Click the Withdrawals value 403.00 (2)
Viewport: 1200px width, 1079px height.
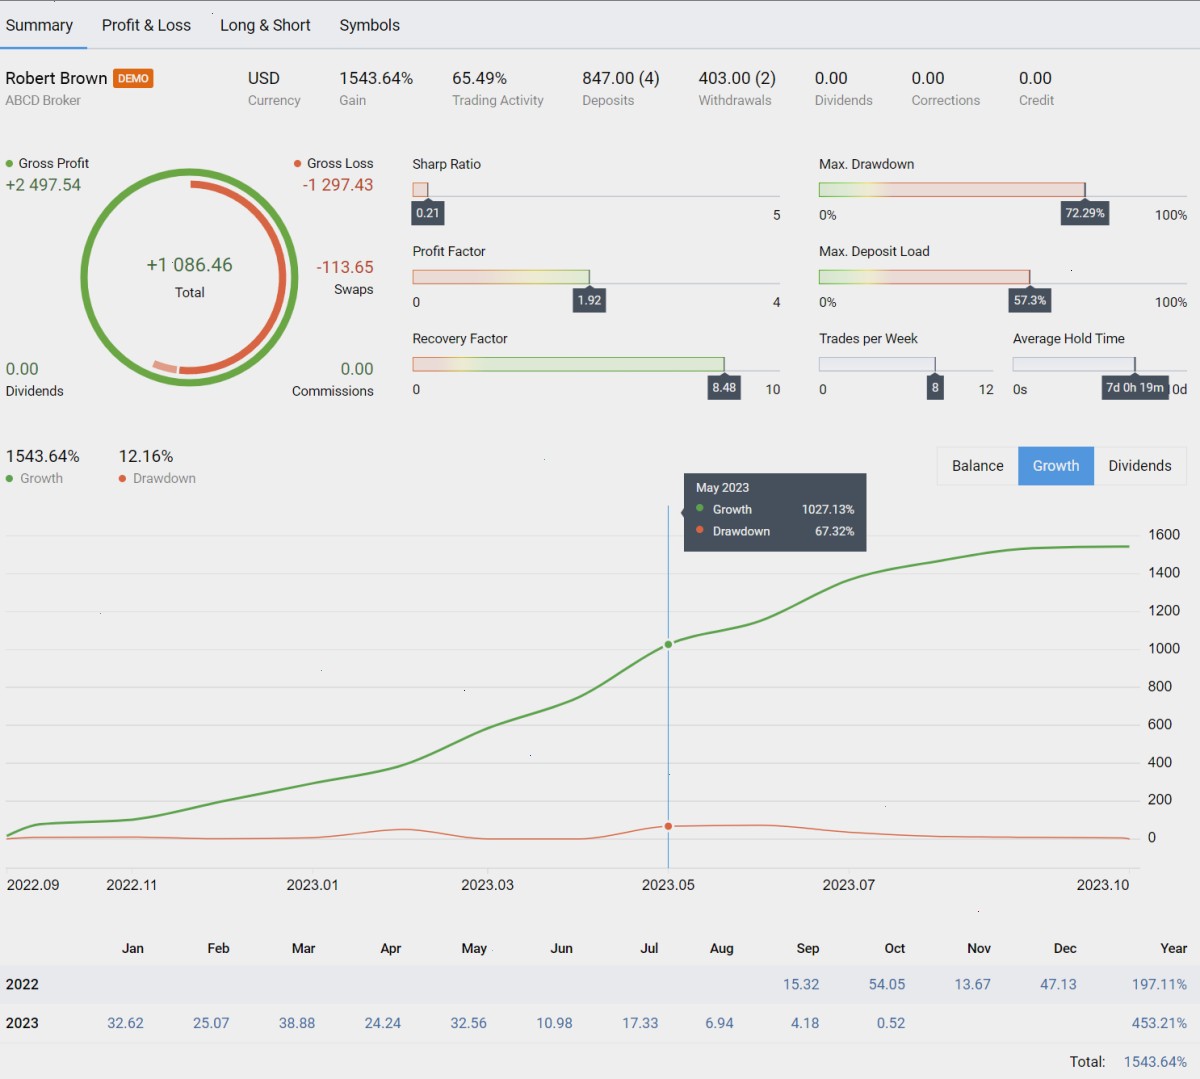point(737,78)
